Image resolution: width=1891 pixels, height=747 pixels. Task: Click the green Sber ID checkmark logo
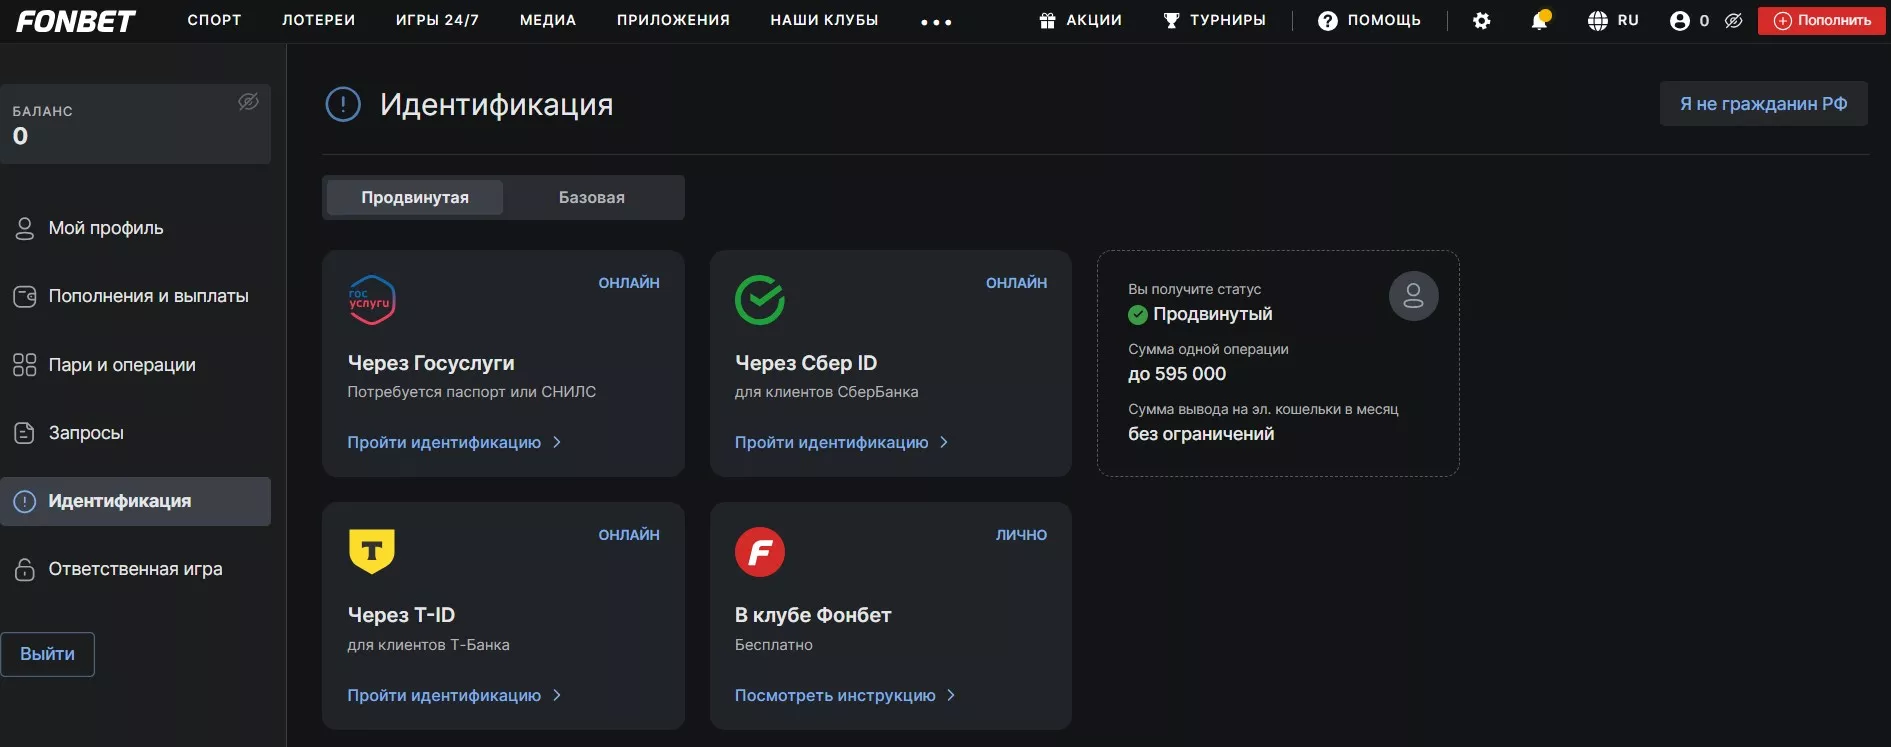(x=759, y=300)
